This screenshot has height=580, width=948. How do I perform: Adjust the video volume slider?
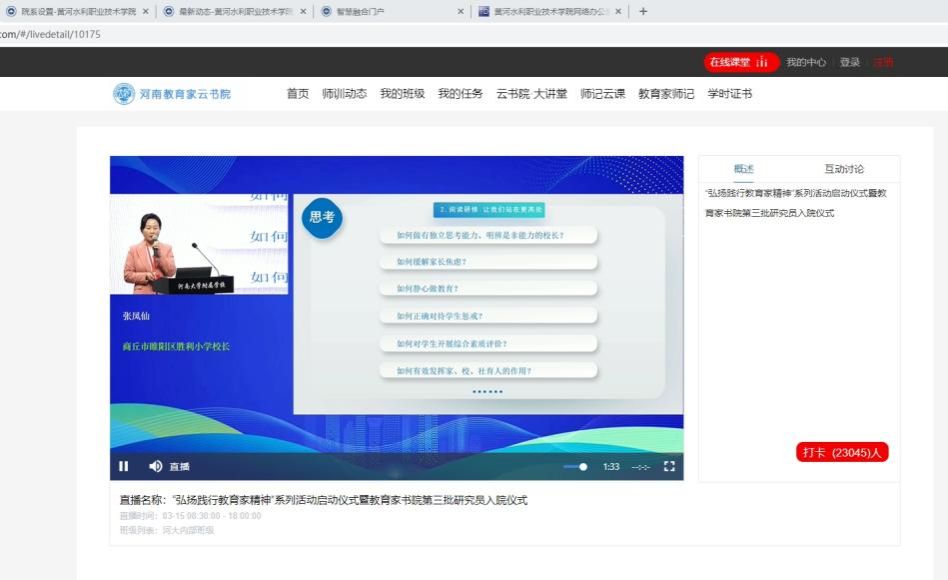tap(576, 467)
